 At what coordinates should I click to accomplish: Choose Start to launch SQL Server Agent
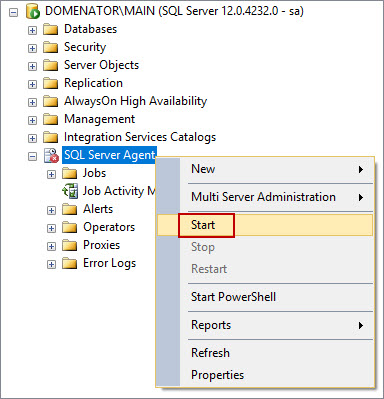coord(265,225)
